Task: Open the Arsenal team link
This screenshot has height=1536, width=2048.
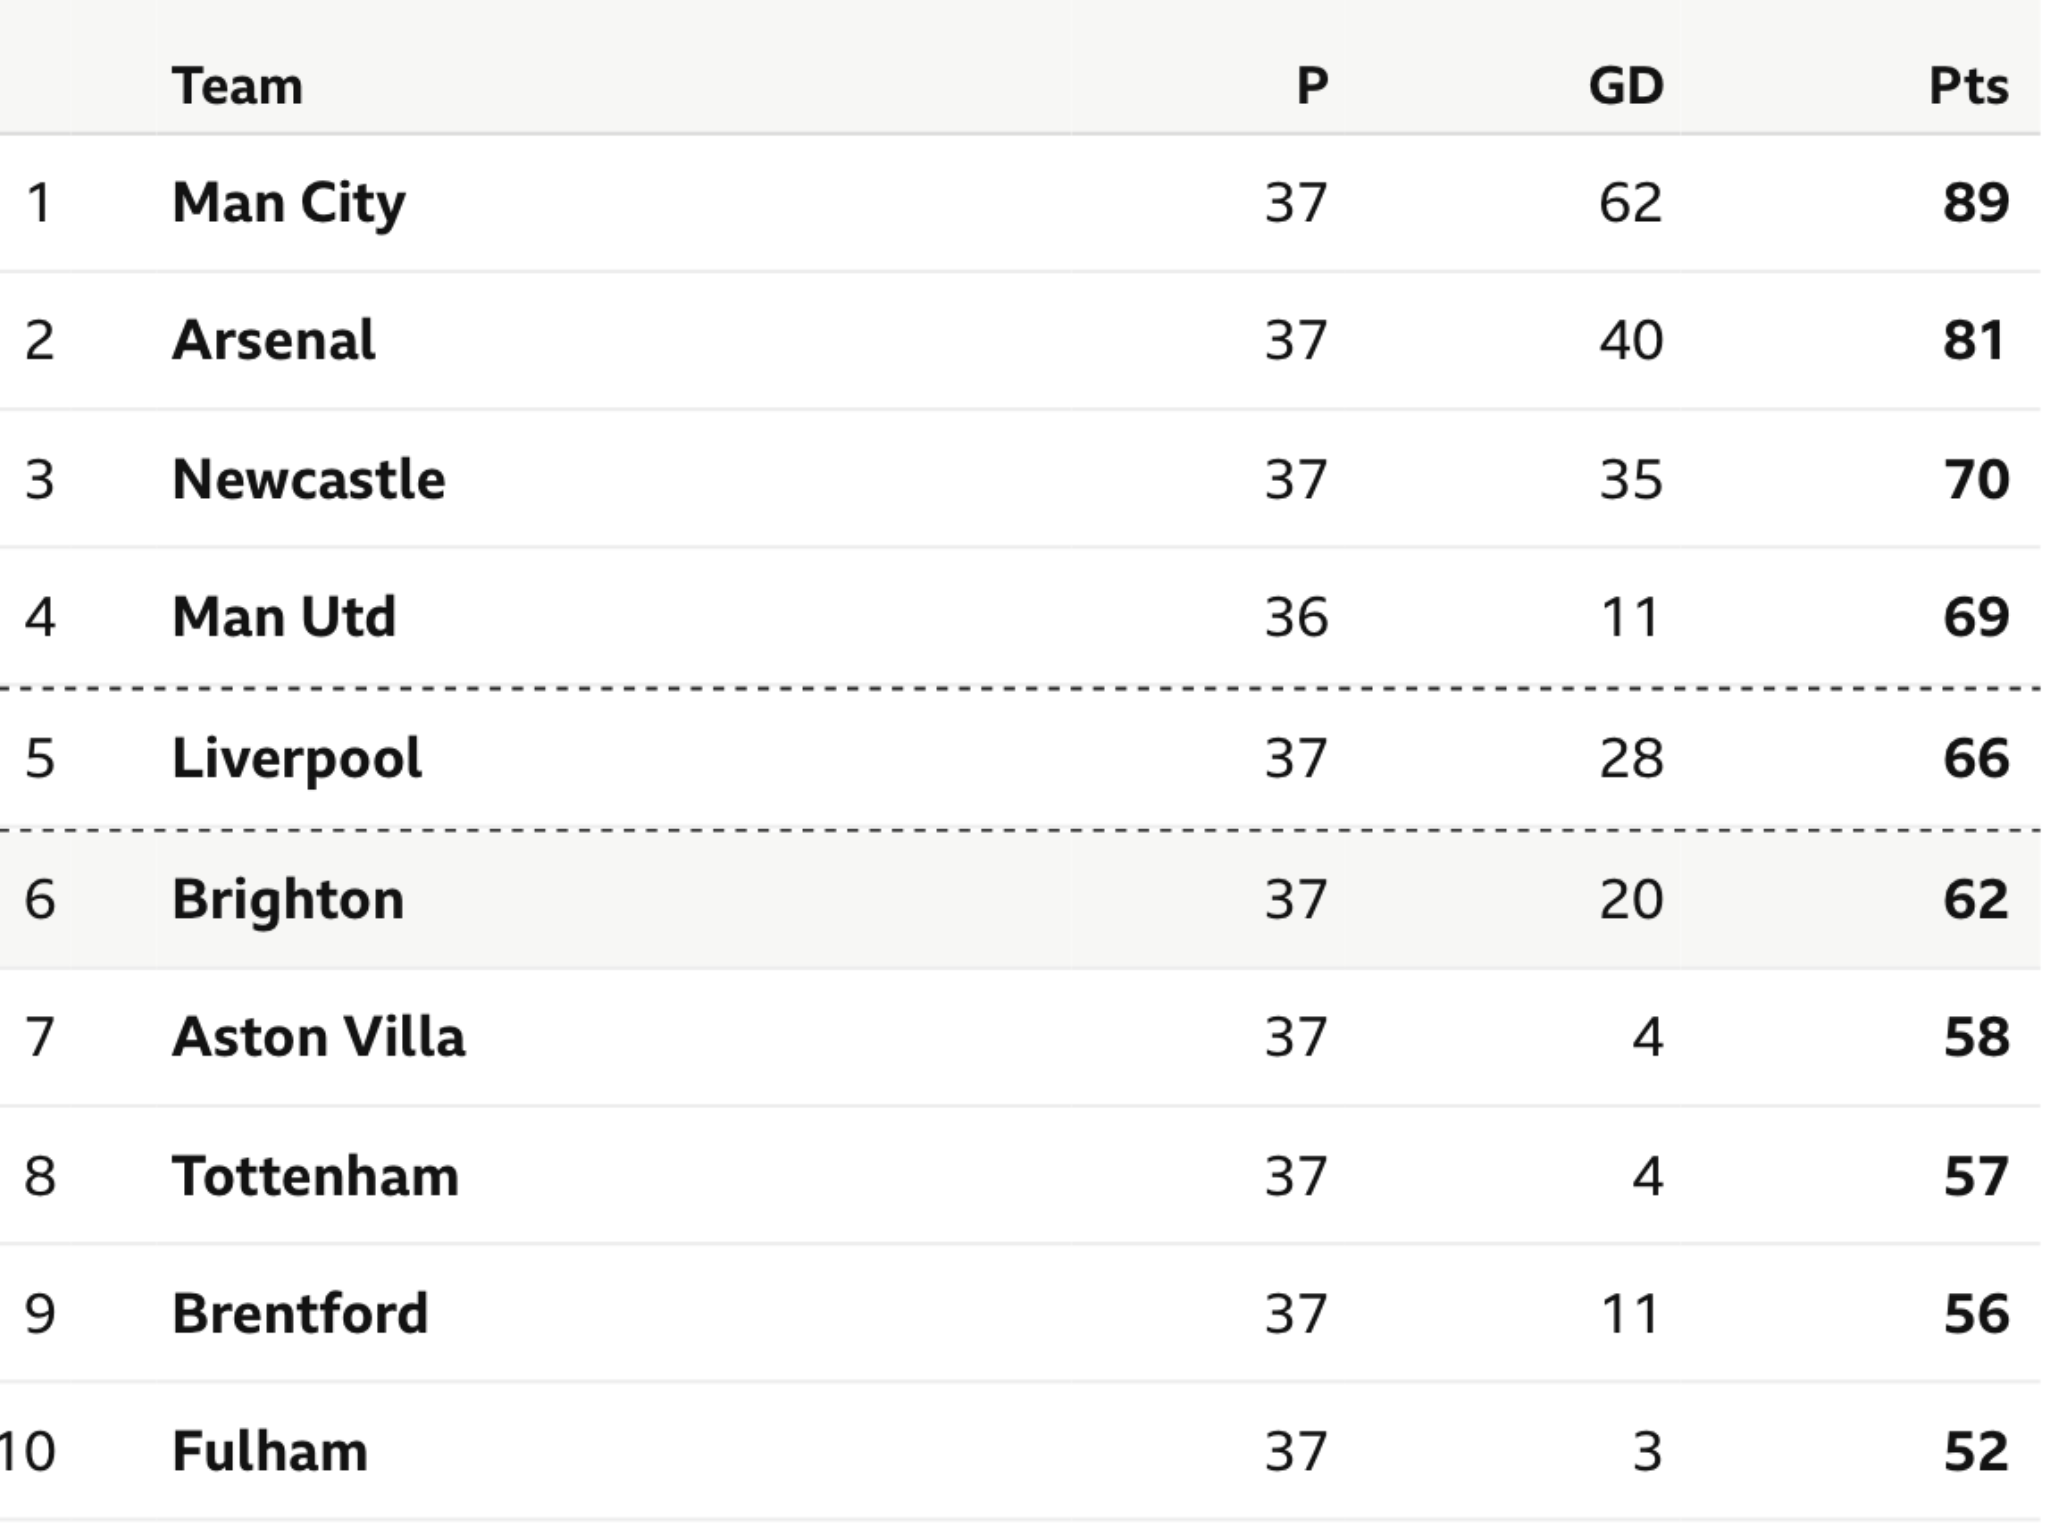Action: 273,340
